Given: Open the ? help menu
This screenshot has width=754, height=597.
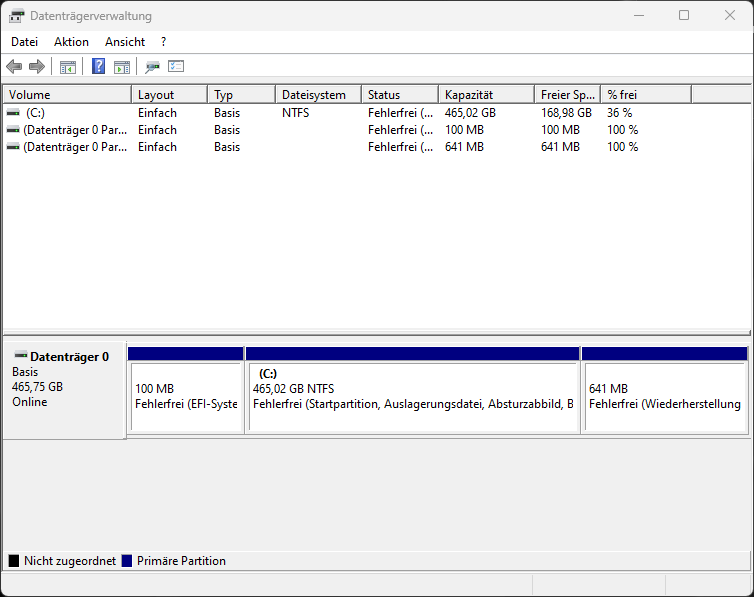Looking at the screenshot, I should pos(163,42).
